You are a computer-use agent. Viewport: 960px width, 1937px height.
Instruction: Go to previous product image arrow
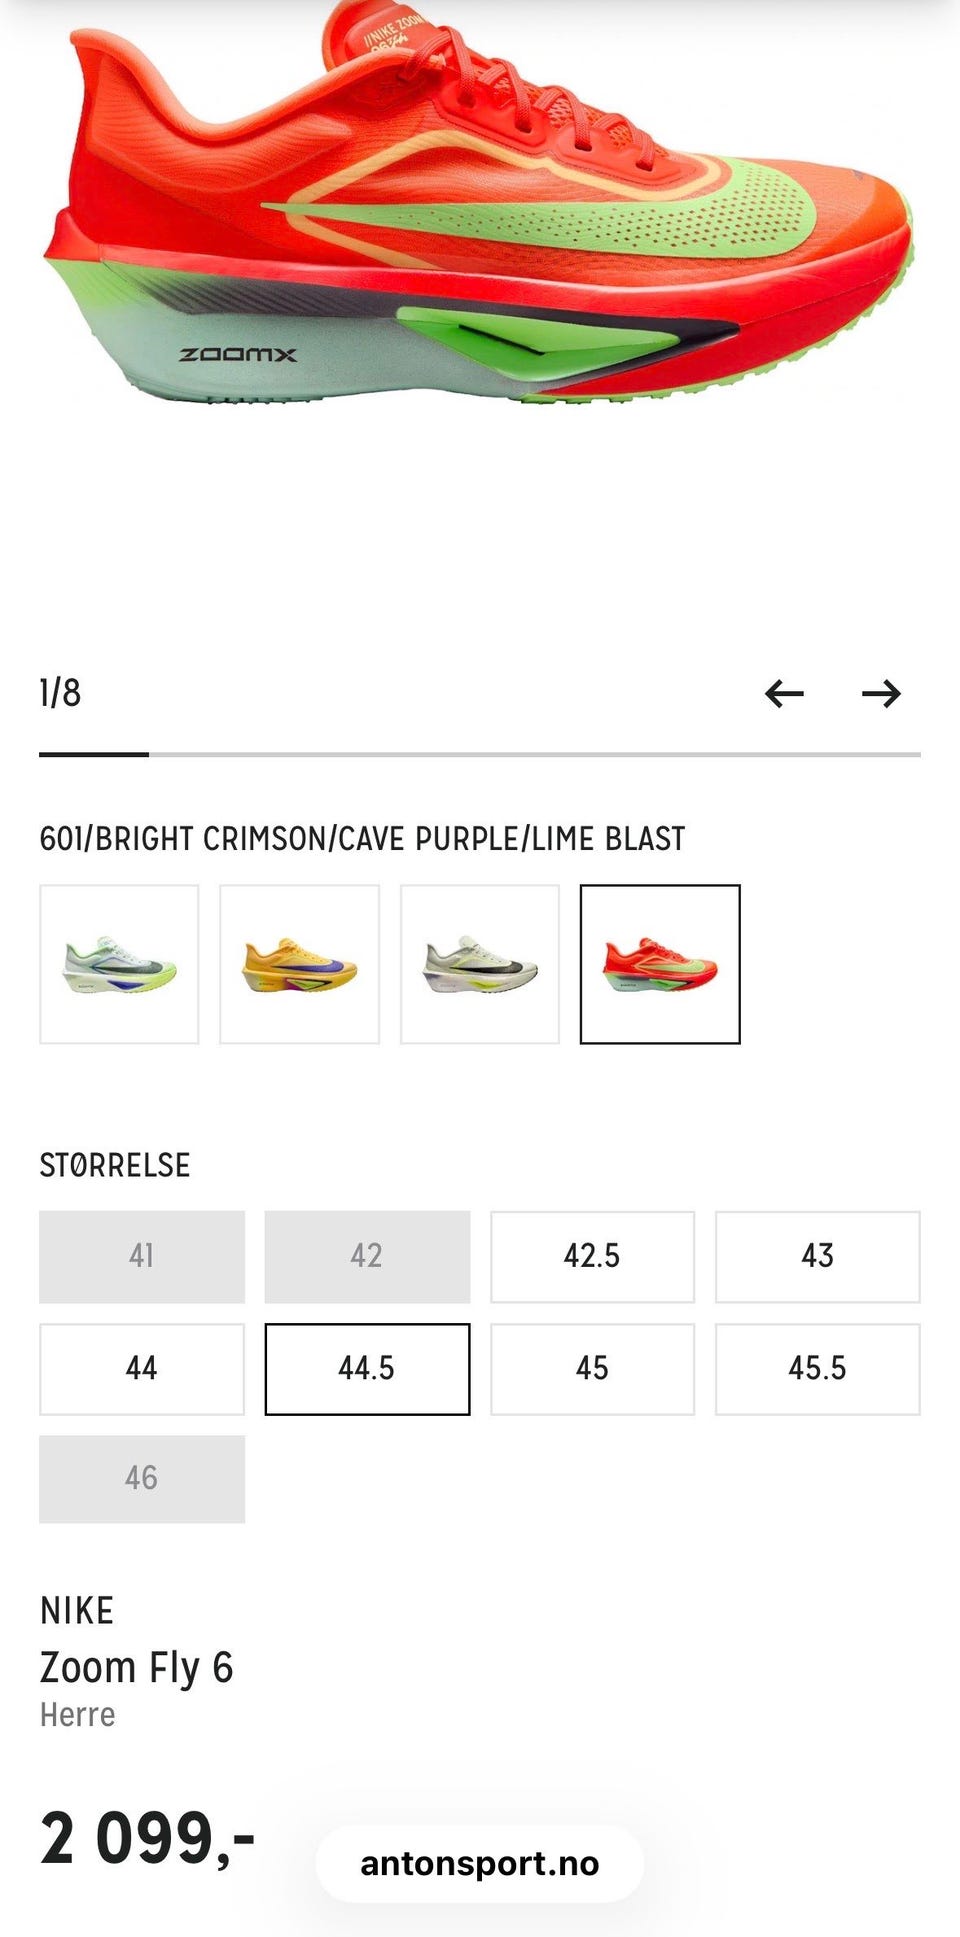pos(784,693)
